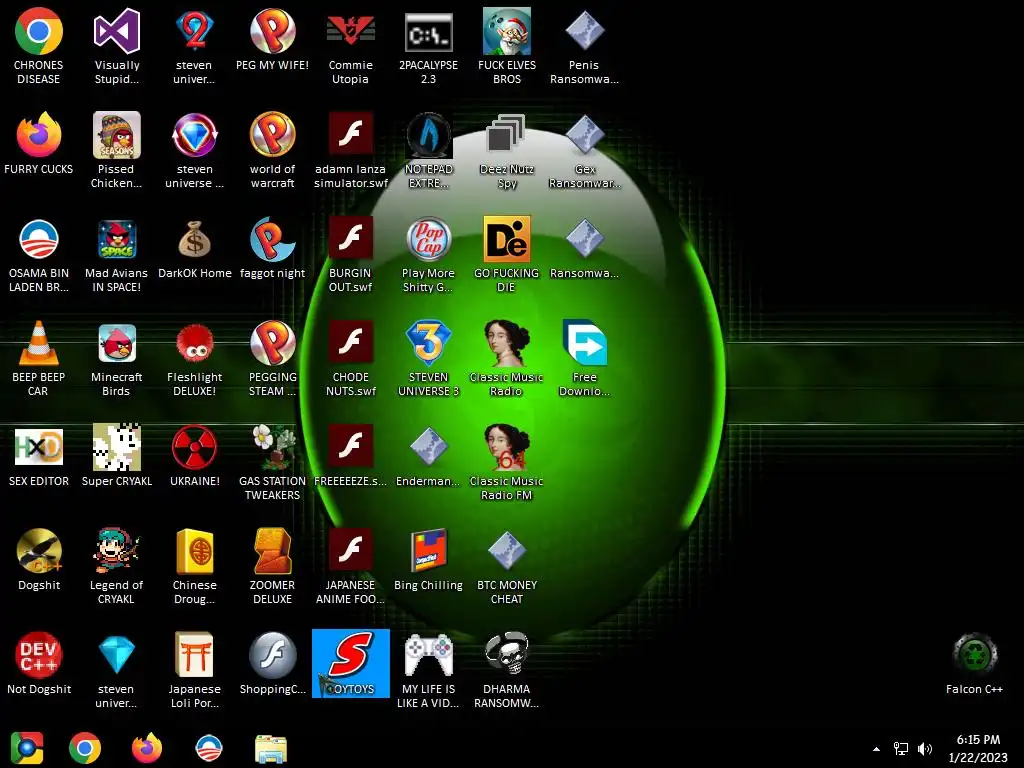Select the FREEEEEZE.s... Flash file

351,446
